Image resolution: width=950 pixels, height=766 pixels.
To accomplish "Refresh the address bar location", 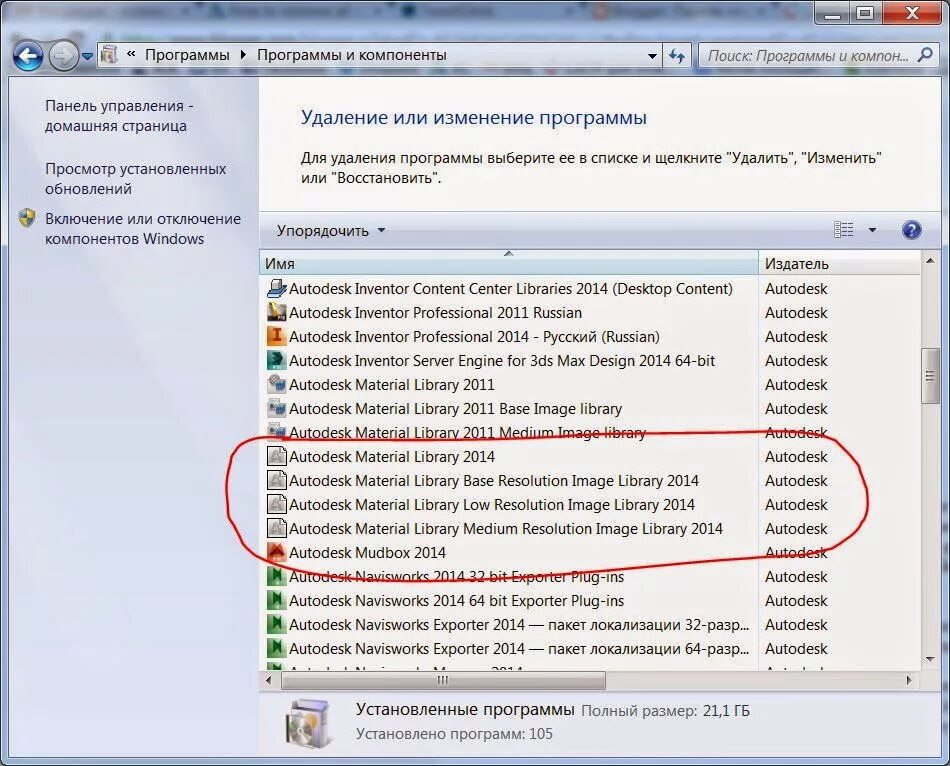I will coord(677,56).
